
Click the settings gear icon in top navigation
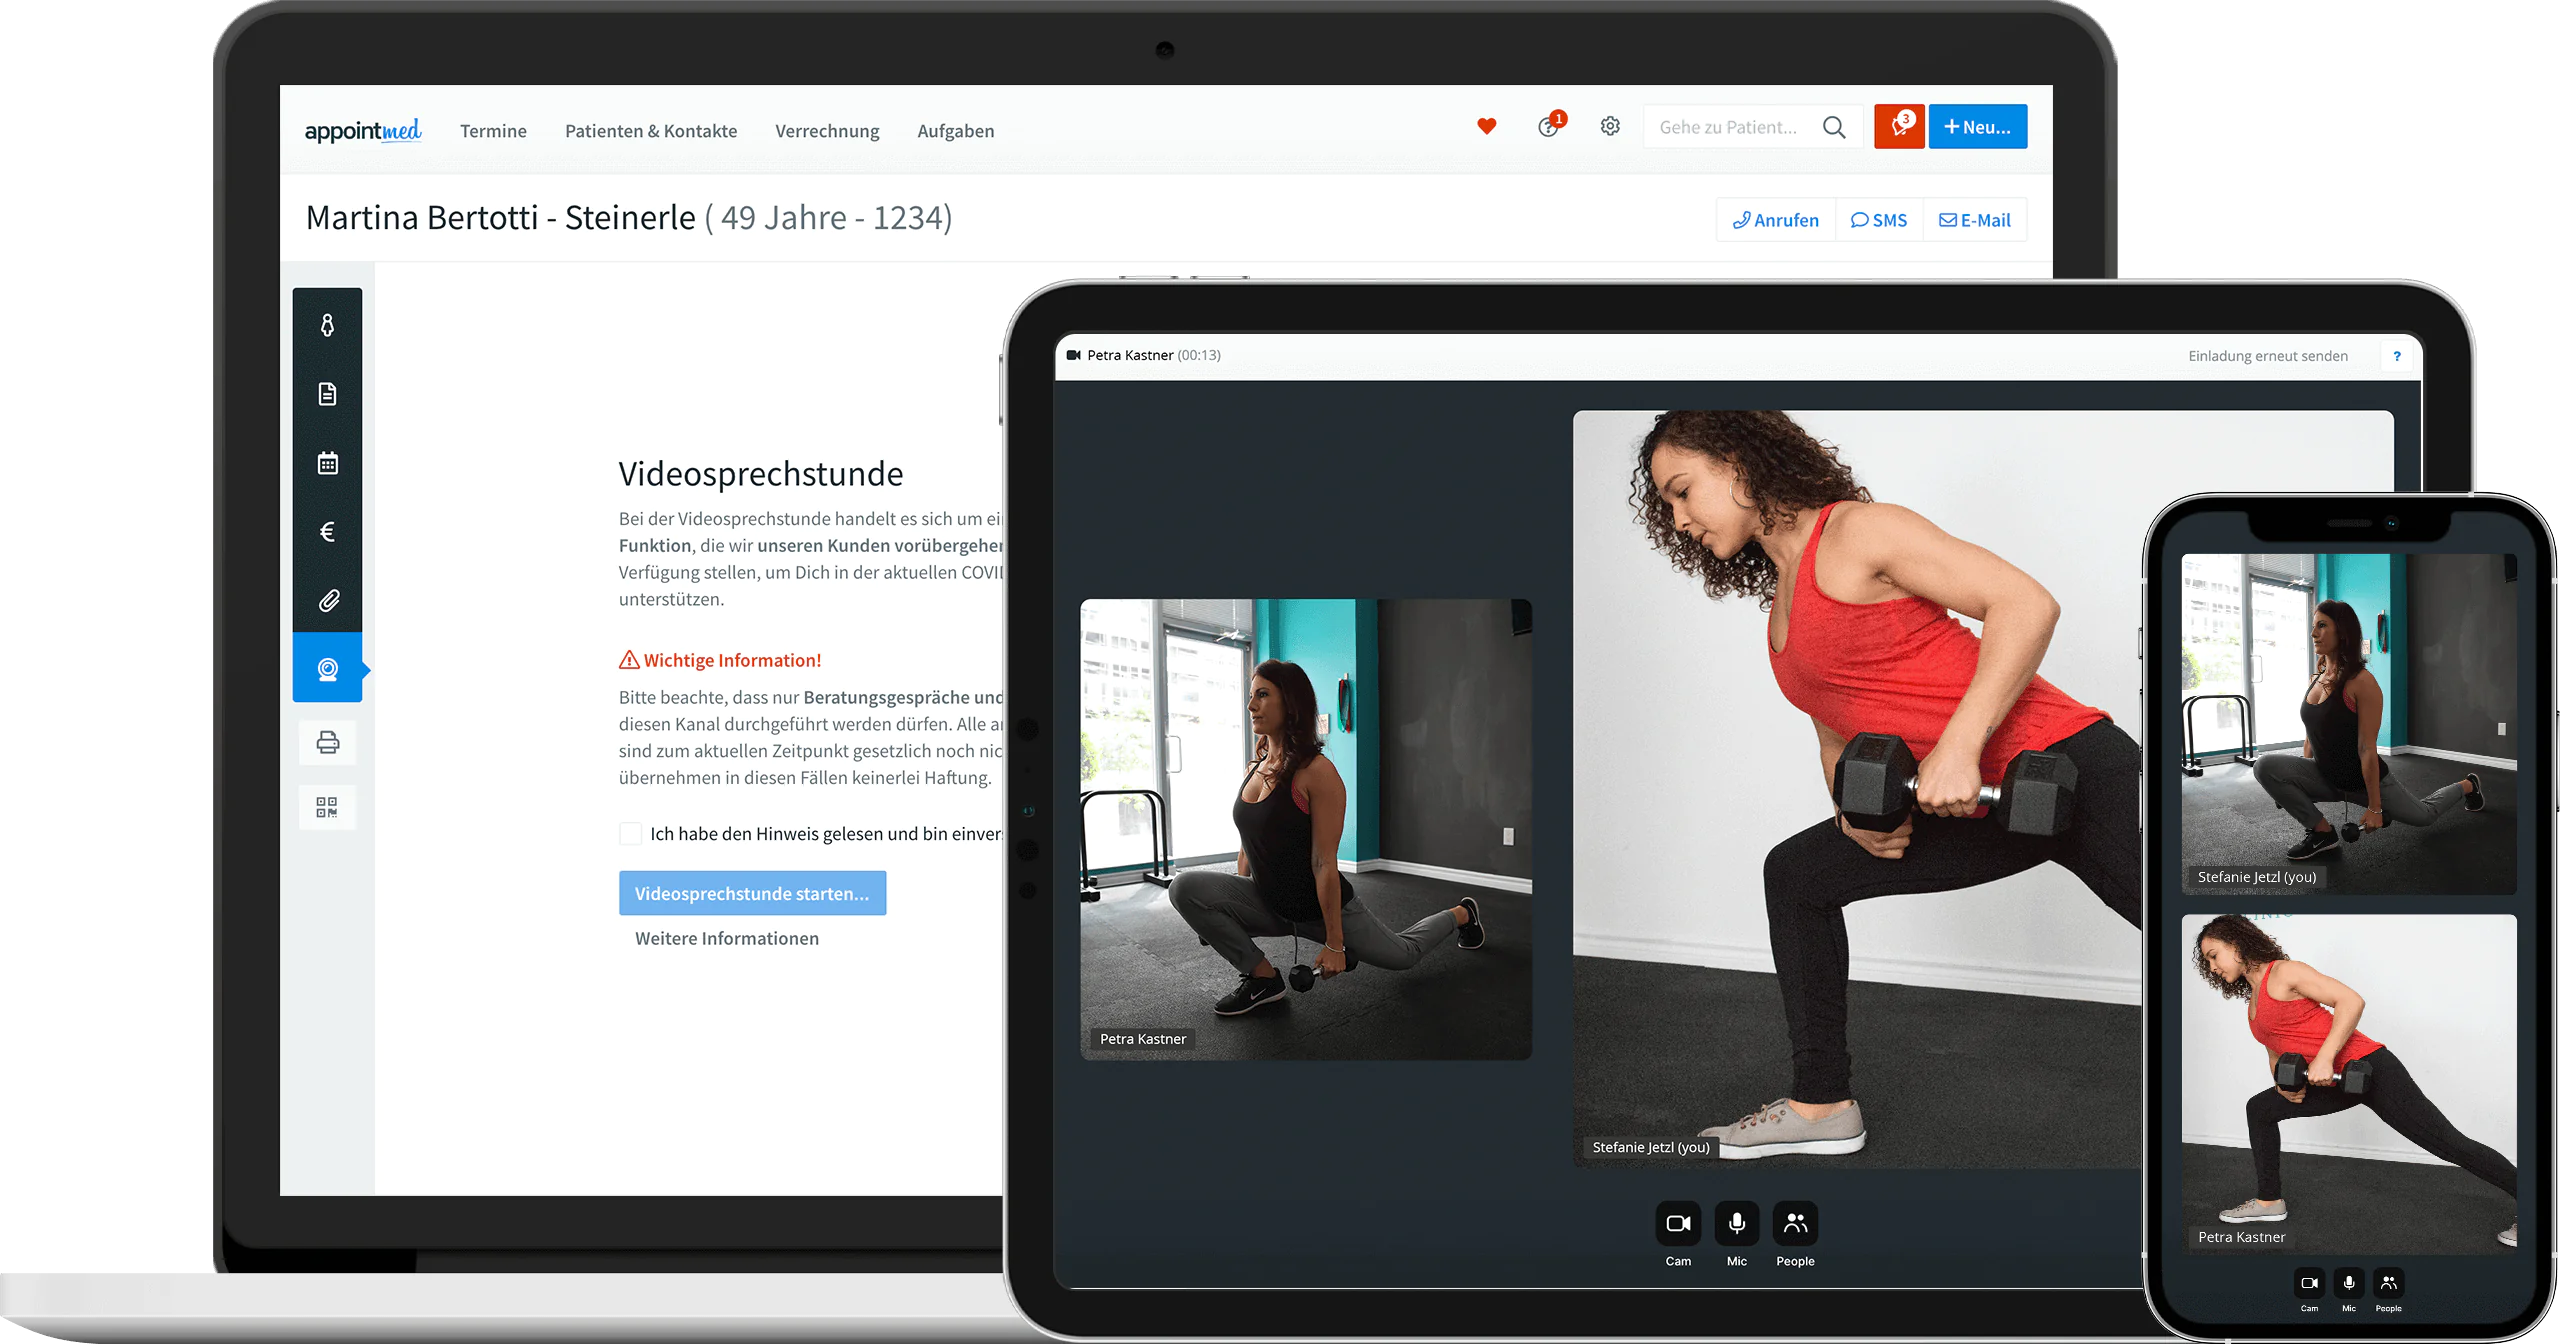[1607, 127]
